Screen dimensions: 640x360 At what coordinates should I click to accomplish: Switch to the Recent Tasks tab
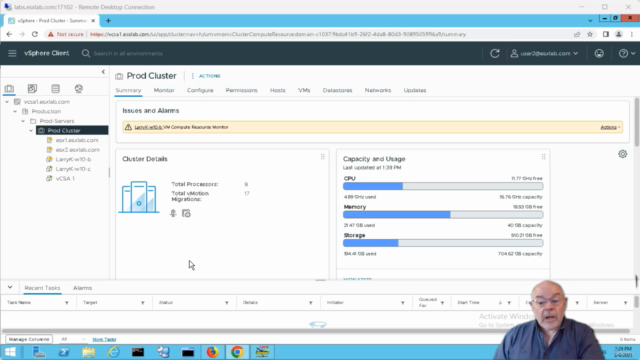click(x=42, y=288)
